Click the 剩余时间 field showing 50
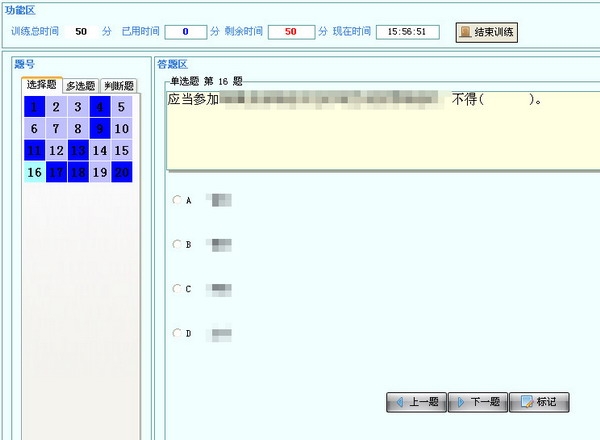Viewport: 600px width, 440px height. (291, 32)
